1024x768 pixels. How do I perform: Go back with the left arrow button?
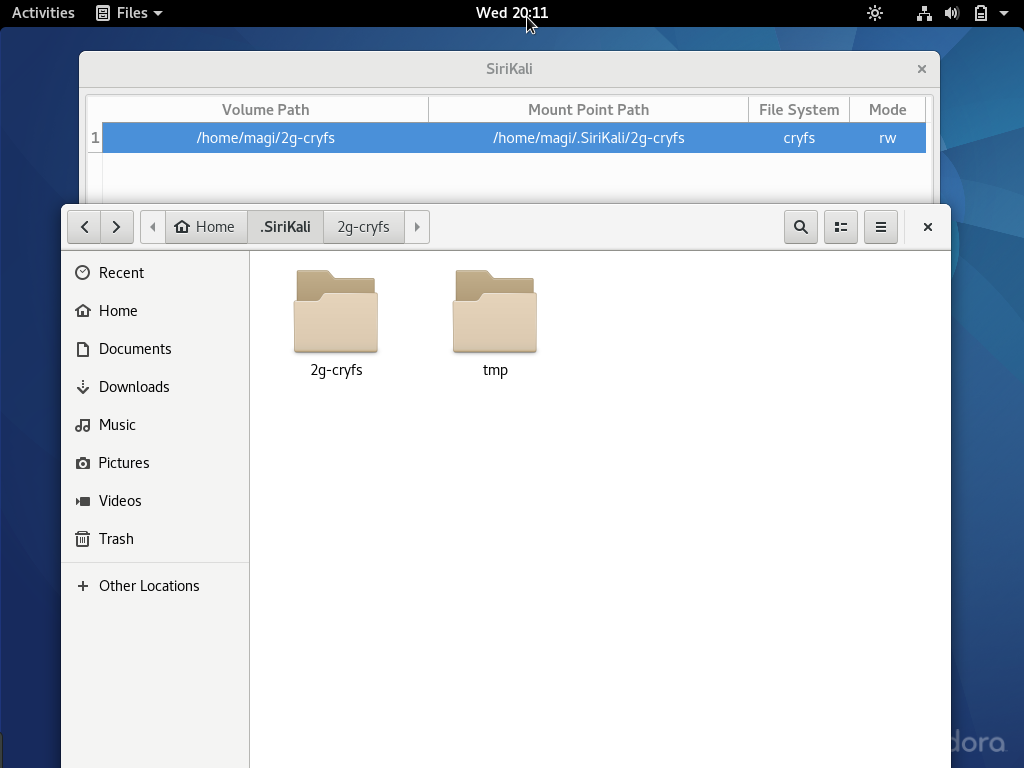pos(84,227)
